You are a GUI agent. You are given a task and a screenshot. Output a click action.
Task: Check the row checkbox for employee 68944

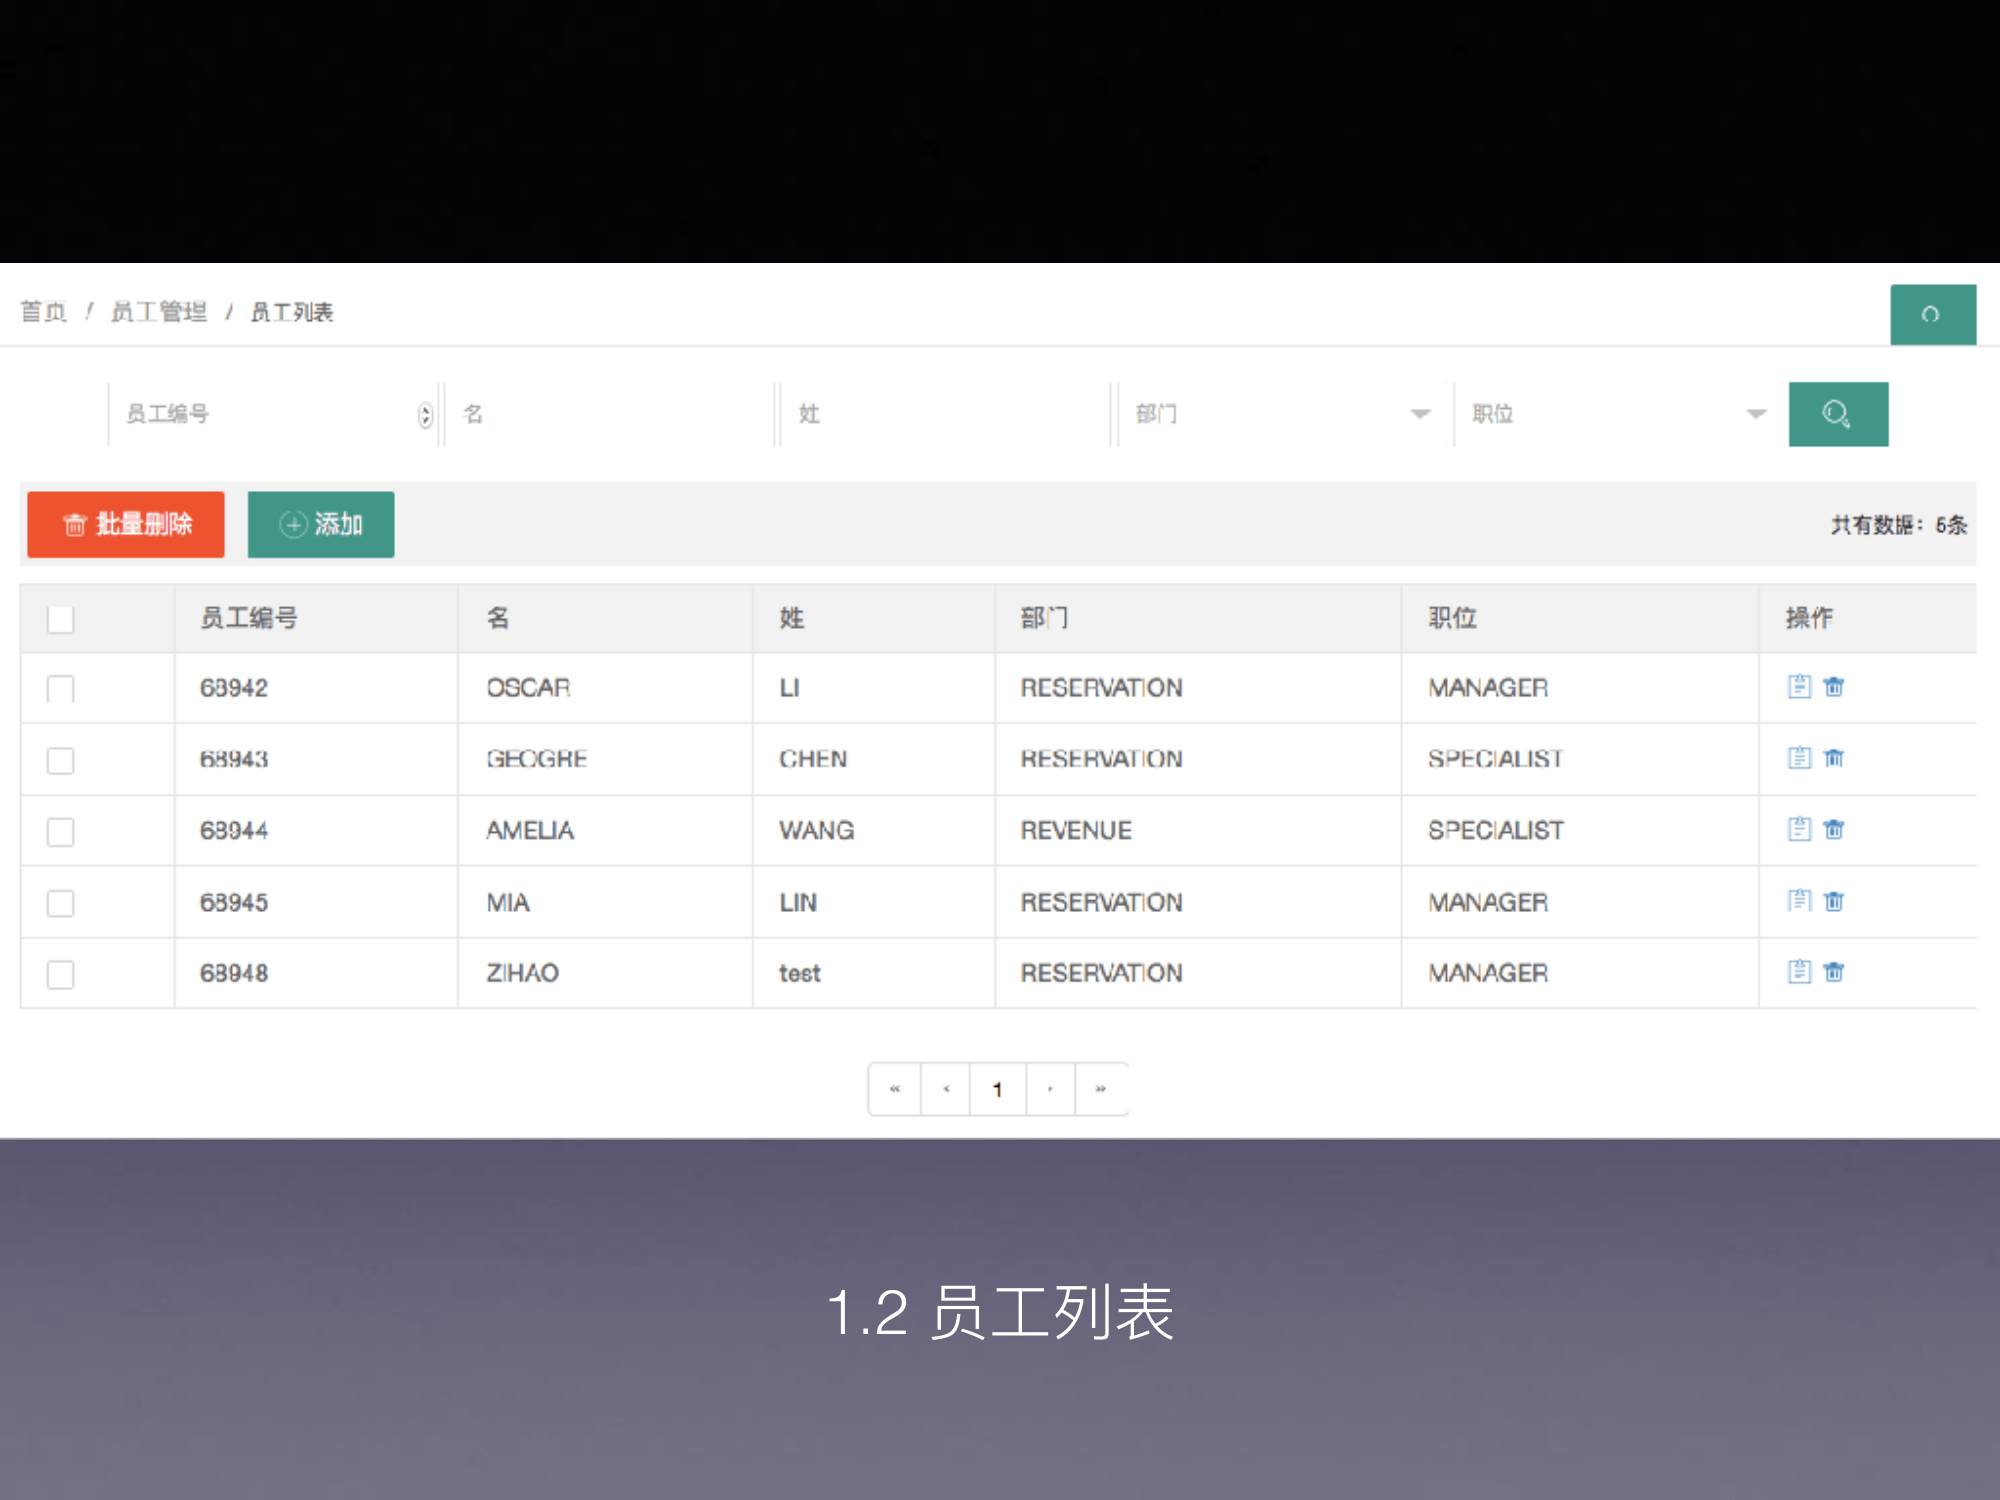pos(60,830)
